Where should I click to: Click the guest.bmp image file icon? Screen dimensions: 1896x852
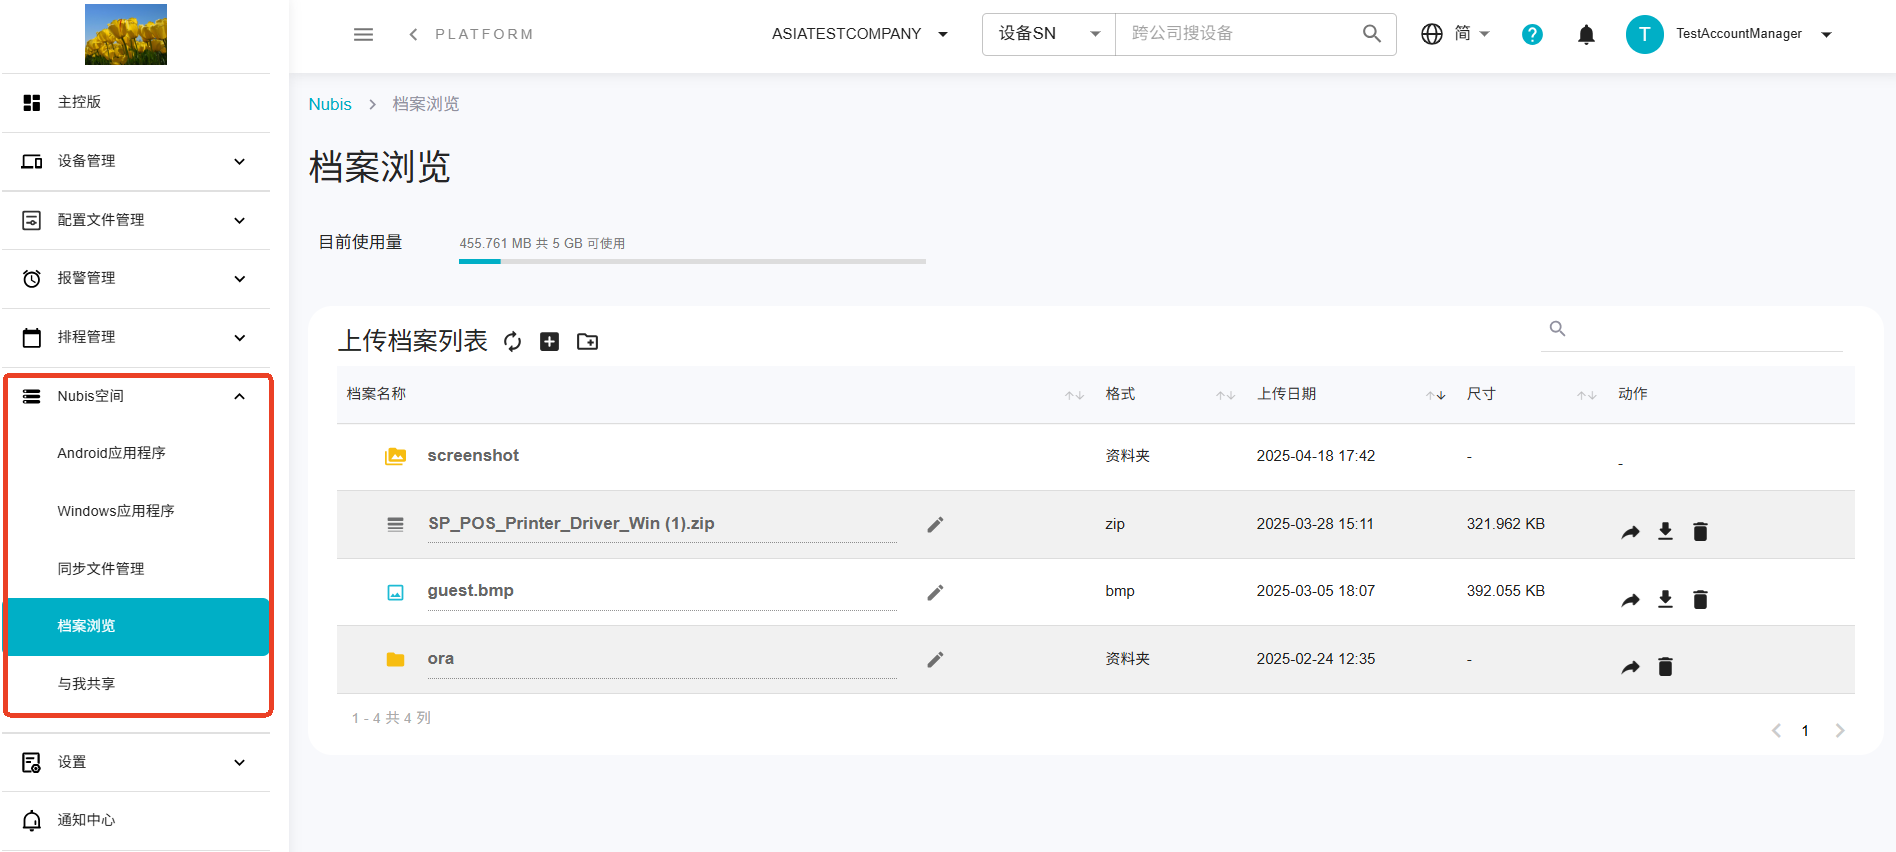click(x=396, y=593)
